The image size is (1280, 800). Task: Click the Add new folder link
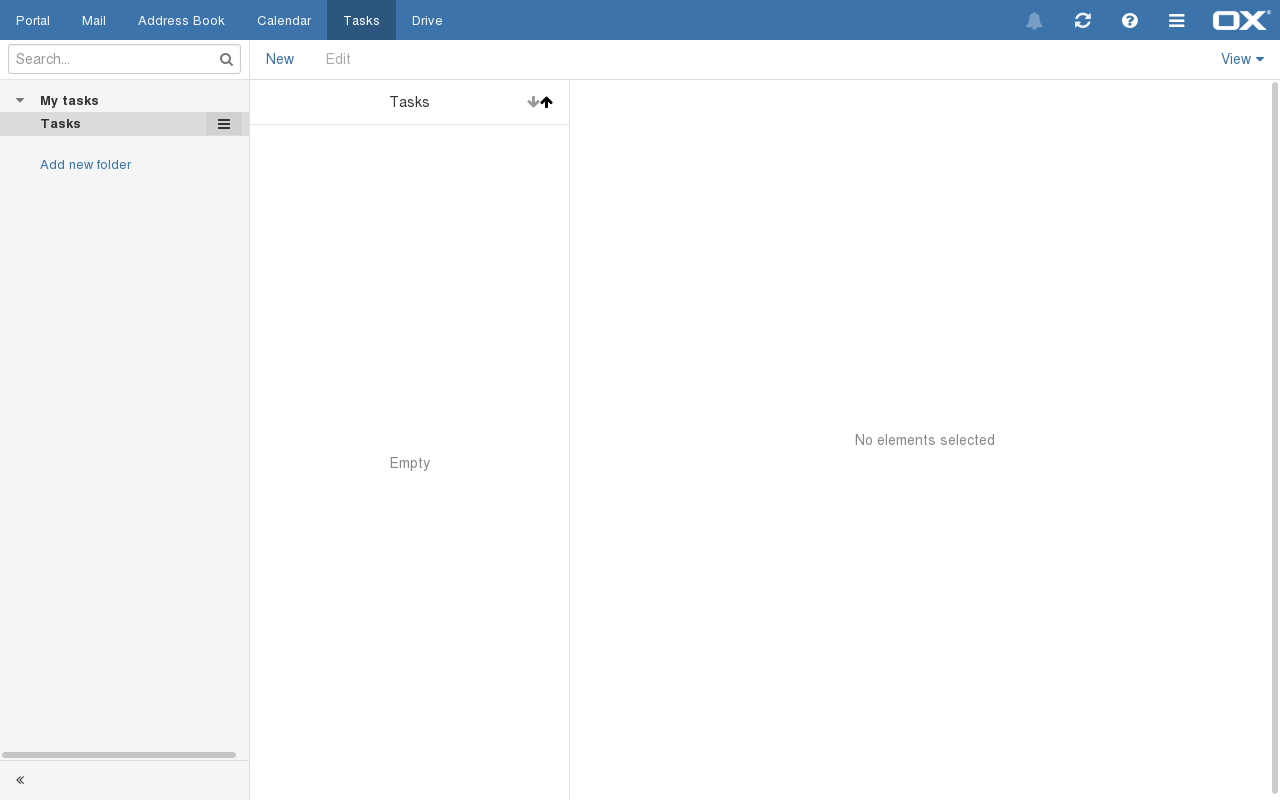85,165
